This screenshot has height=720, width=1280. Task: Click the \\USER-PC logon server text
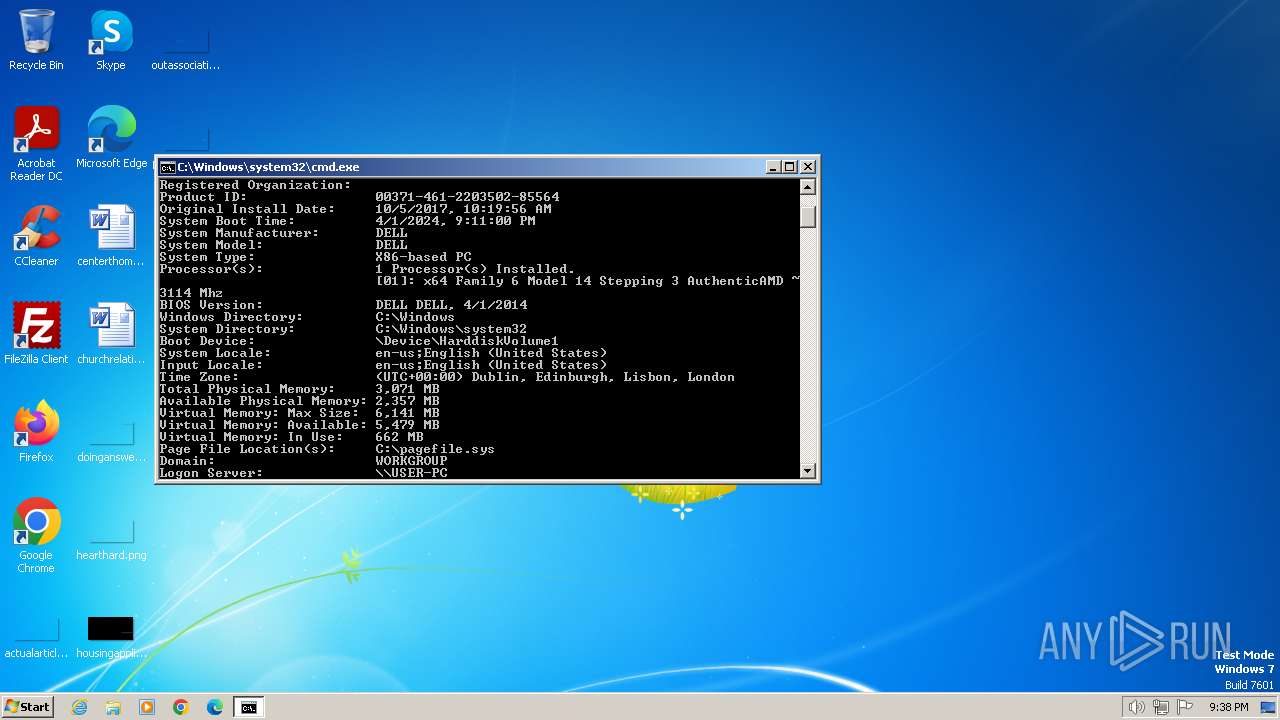pos(411,473)
